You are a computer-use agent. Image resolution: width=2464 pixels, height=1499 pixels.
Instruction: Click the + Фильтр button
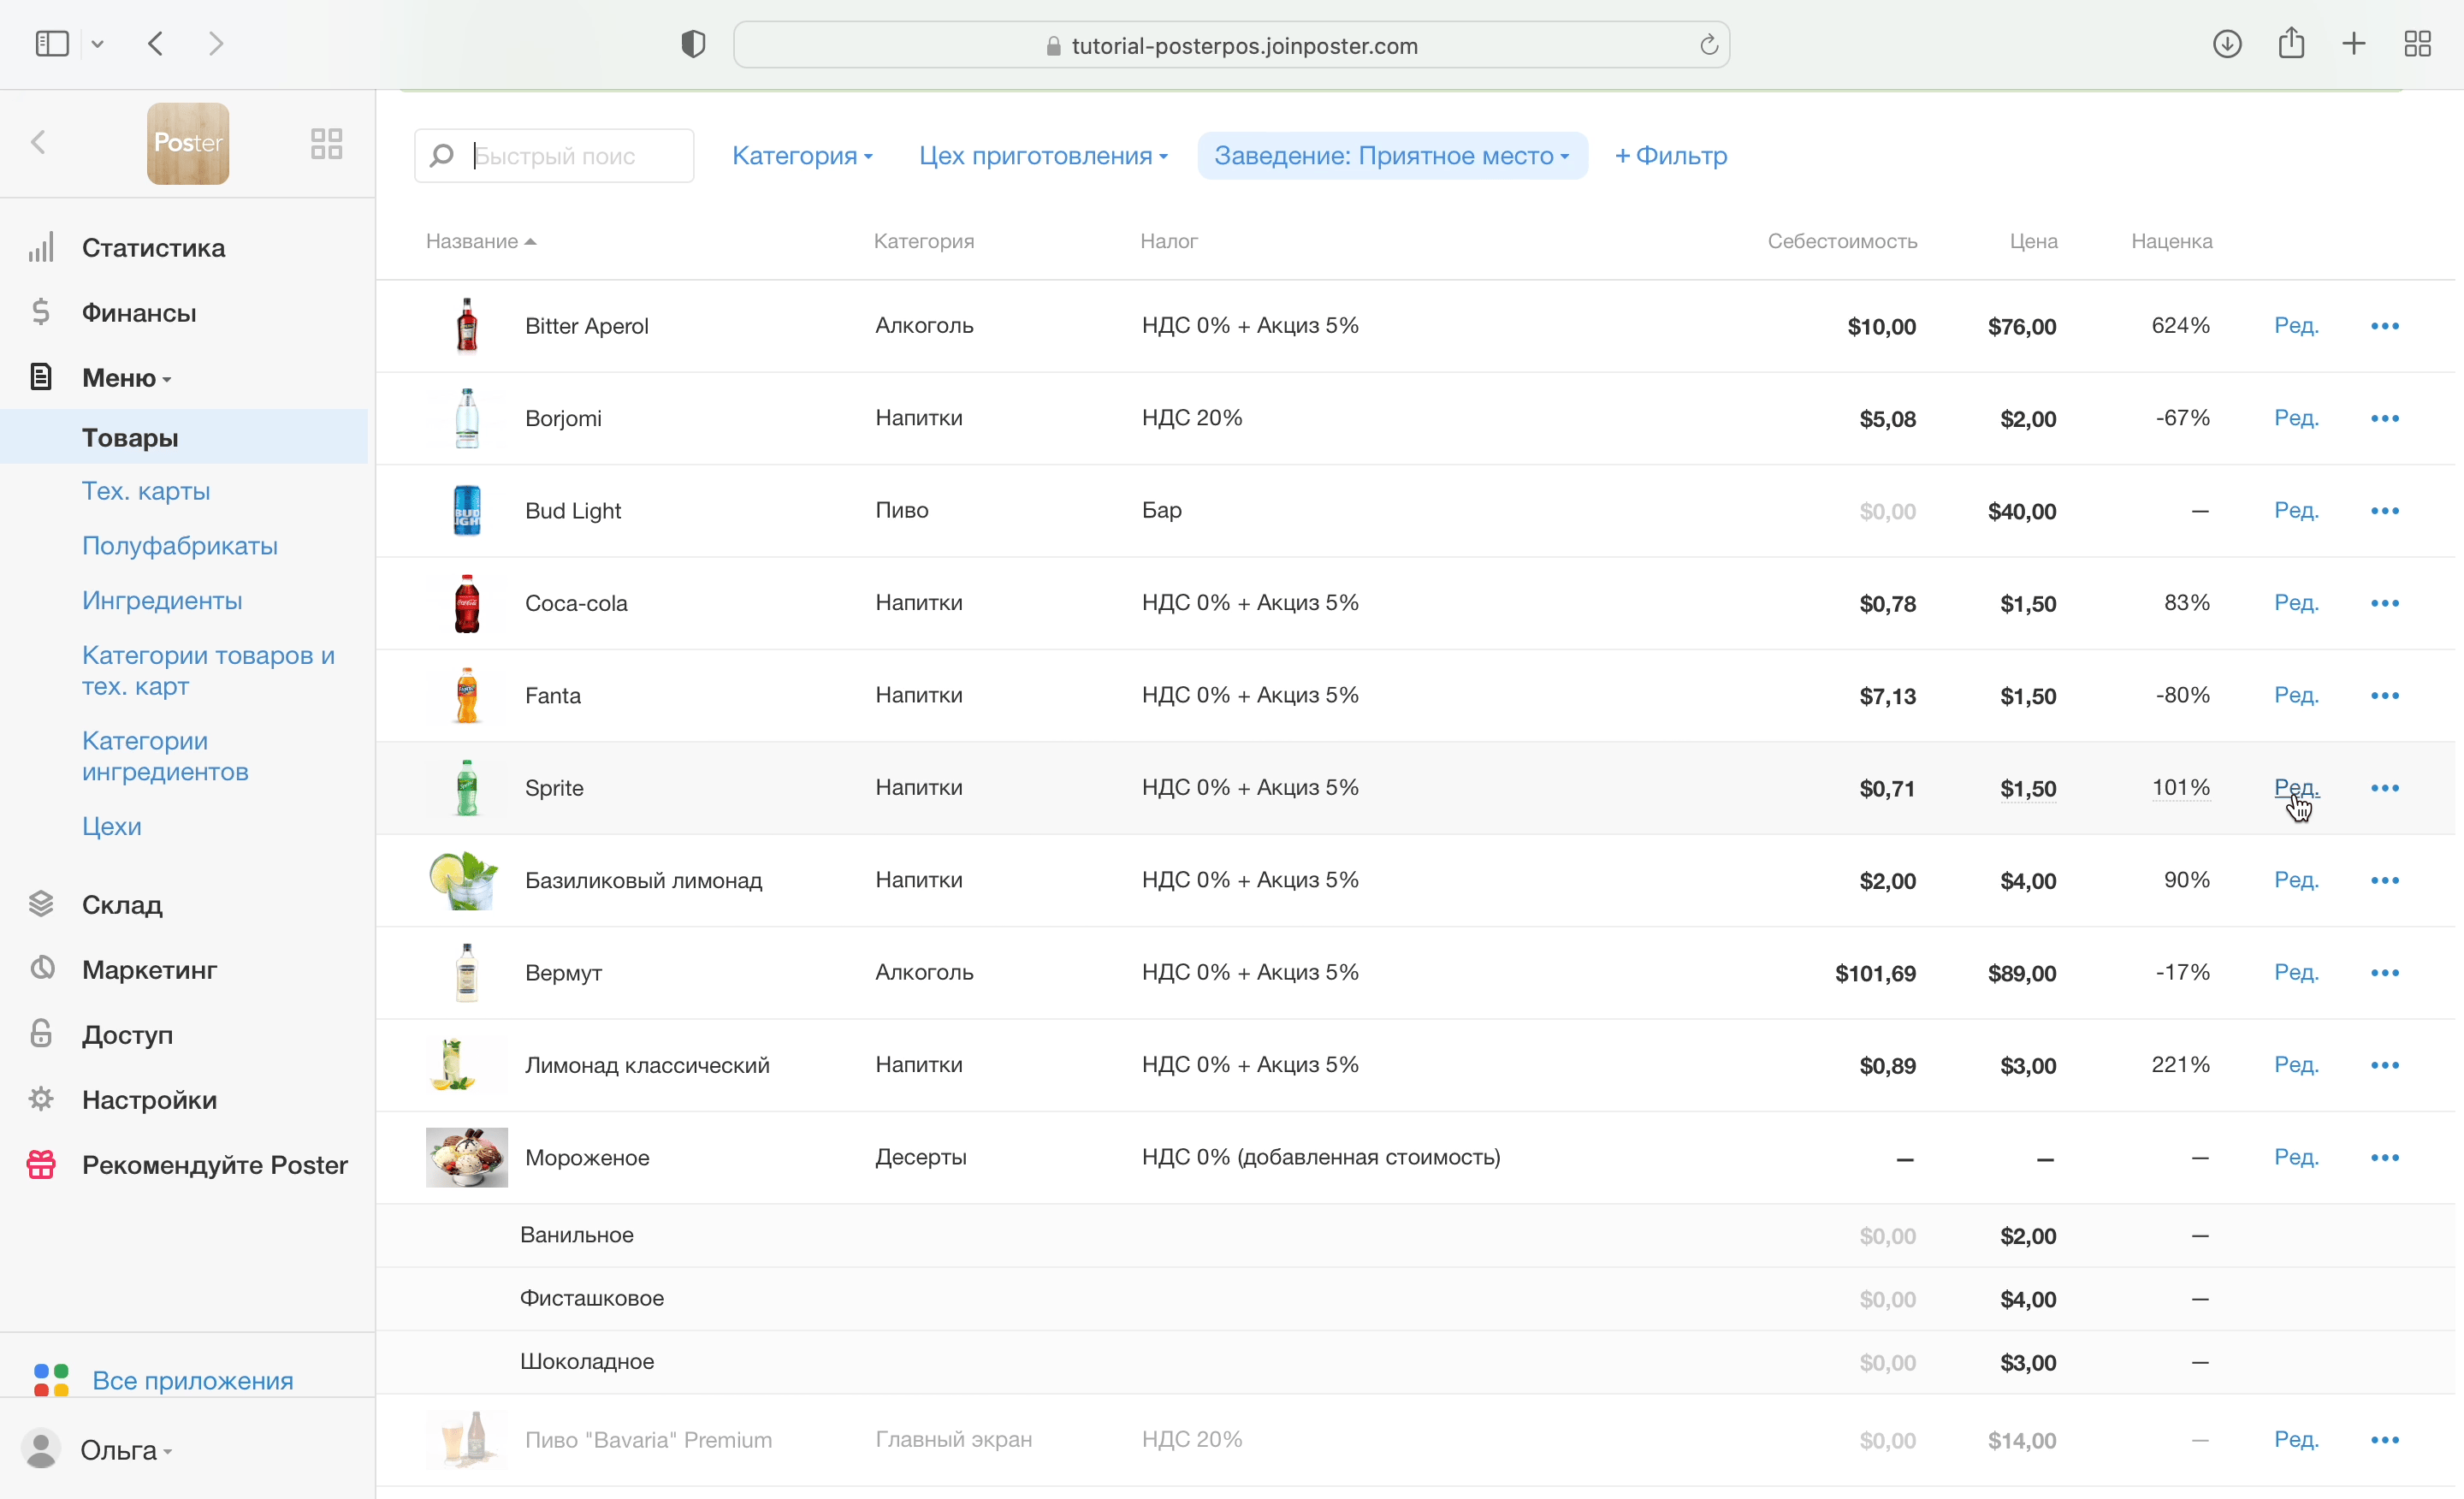[1670, 156]
